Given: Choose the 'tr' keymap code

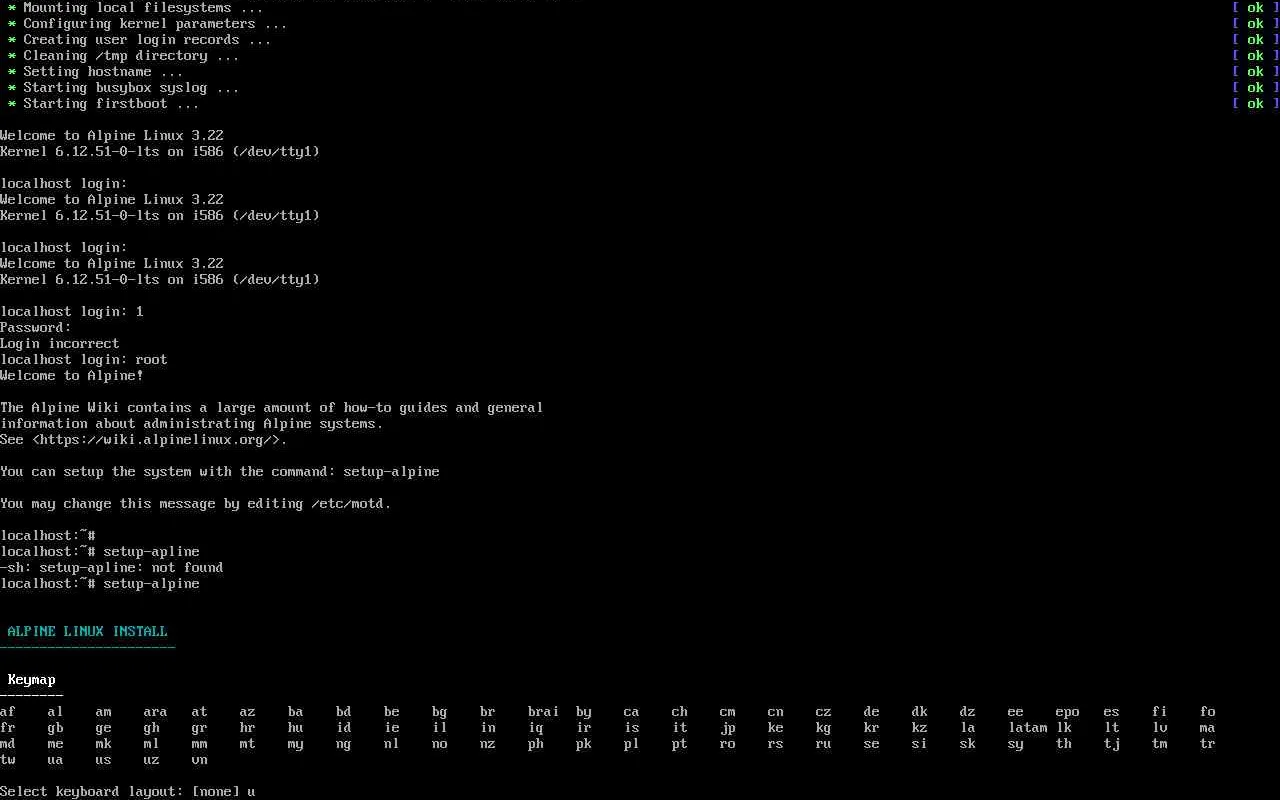Looking at the screenshot, I should point(1208,743).
